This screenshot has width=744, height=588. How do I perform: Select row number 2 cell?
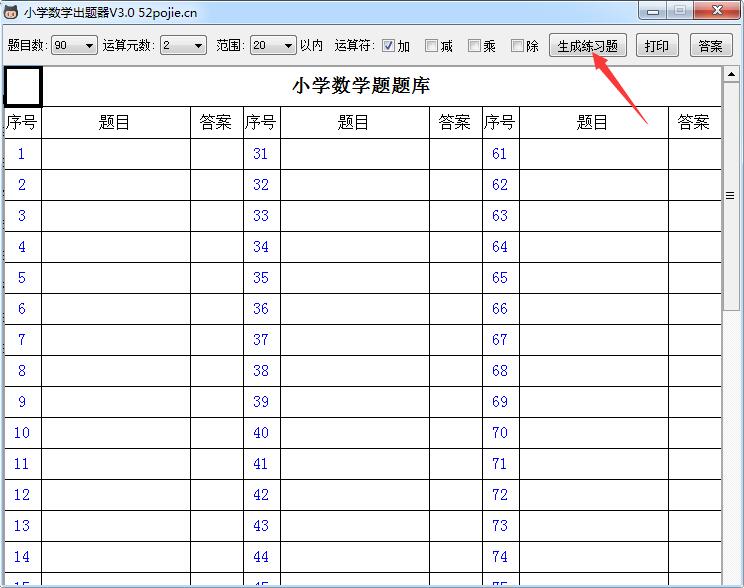point(23,185)
